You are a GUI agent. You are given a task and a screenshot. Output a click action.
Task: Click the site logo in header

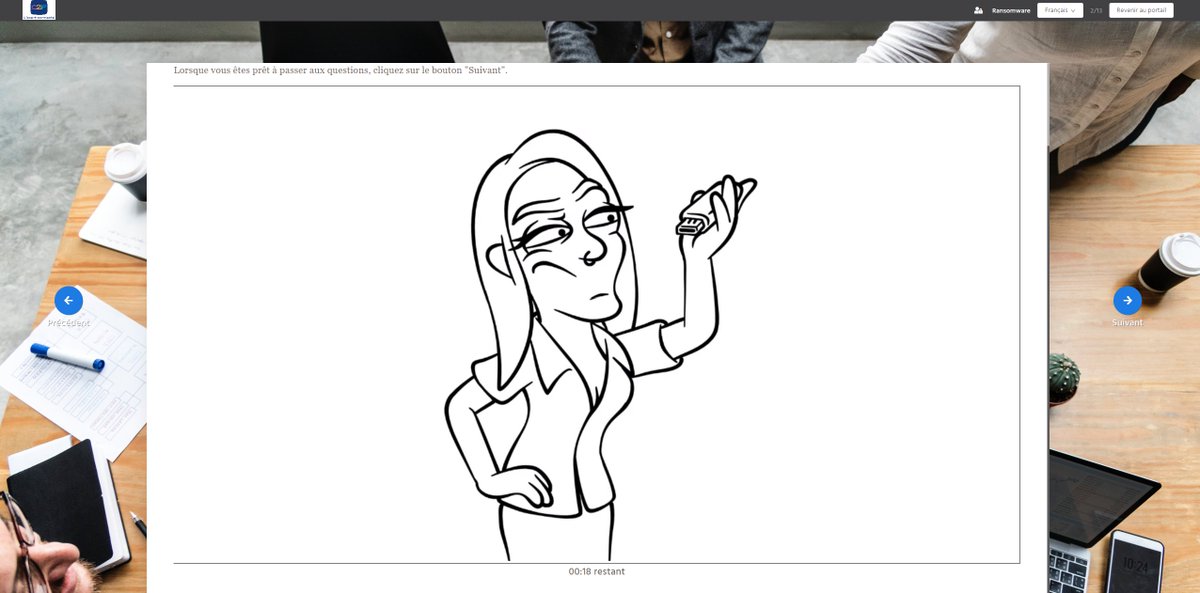pos(39,10)
